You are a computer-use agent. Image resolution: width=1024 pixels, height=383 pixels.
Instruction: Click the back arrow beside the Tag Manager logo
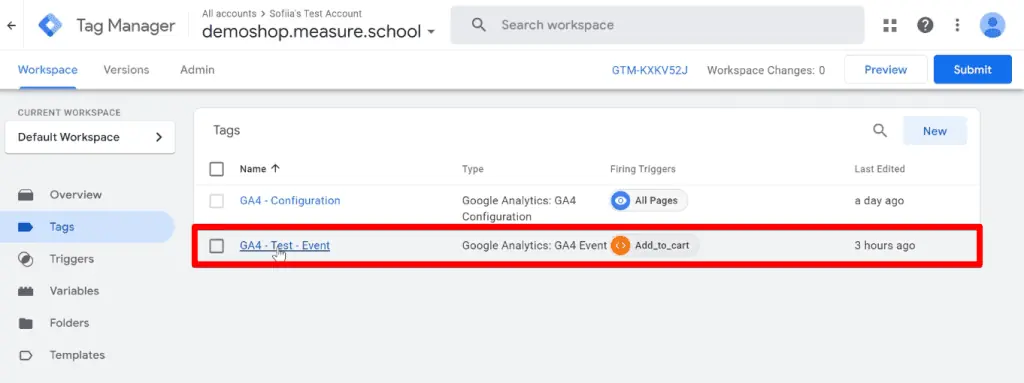12,25
